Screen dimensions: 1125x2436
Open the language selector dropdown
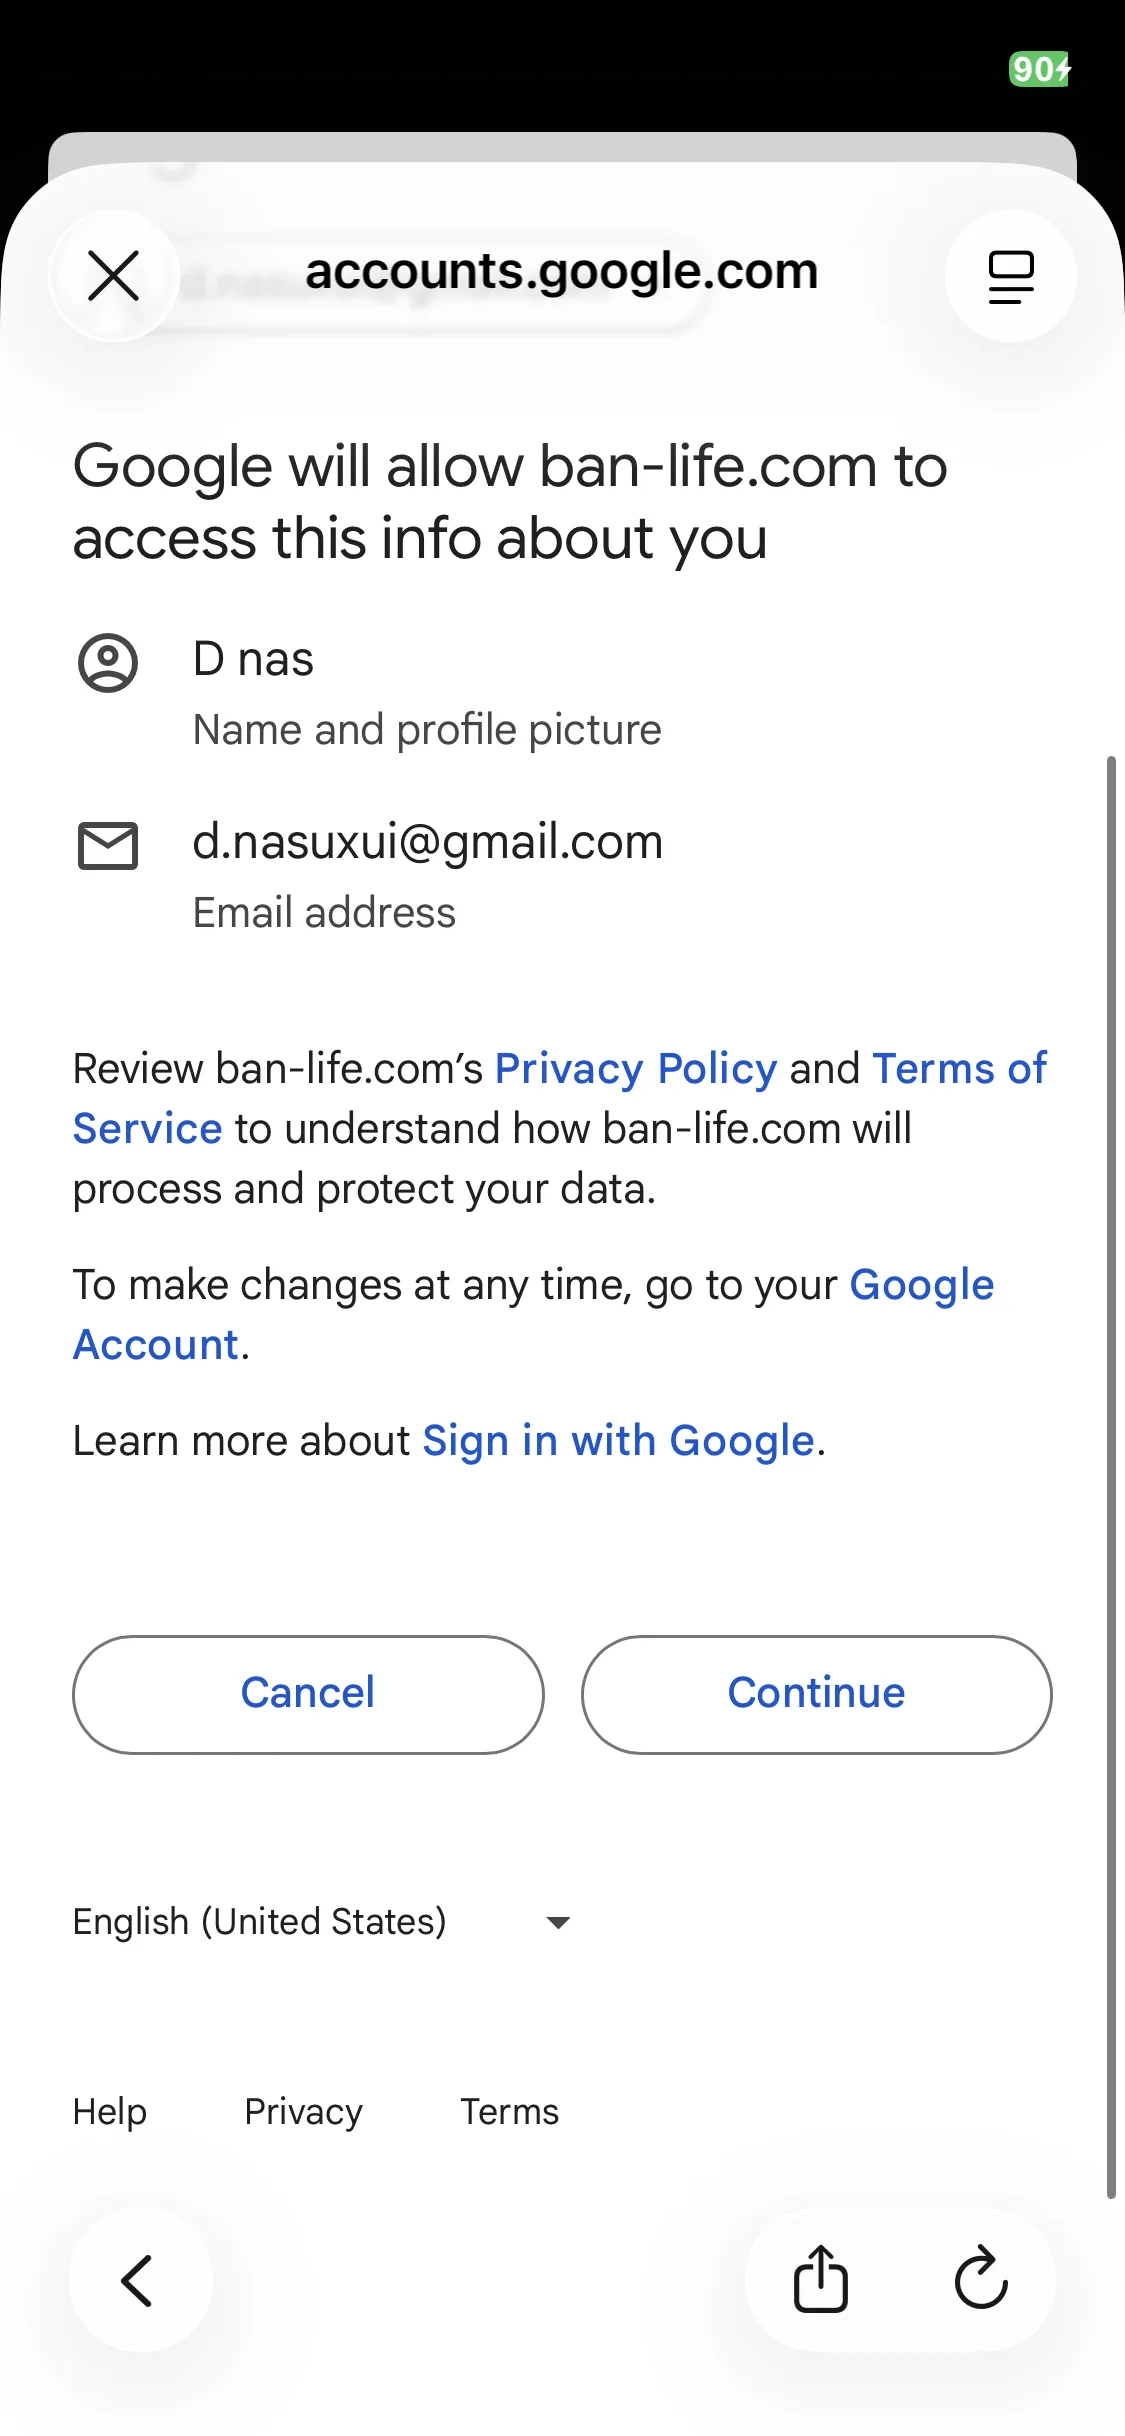point(260,1922)
